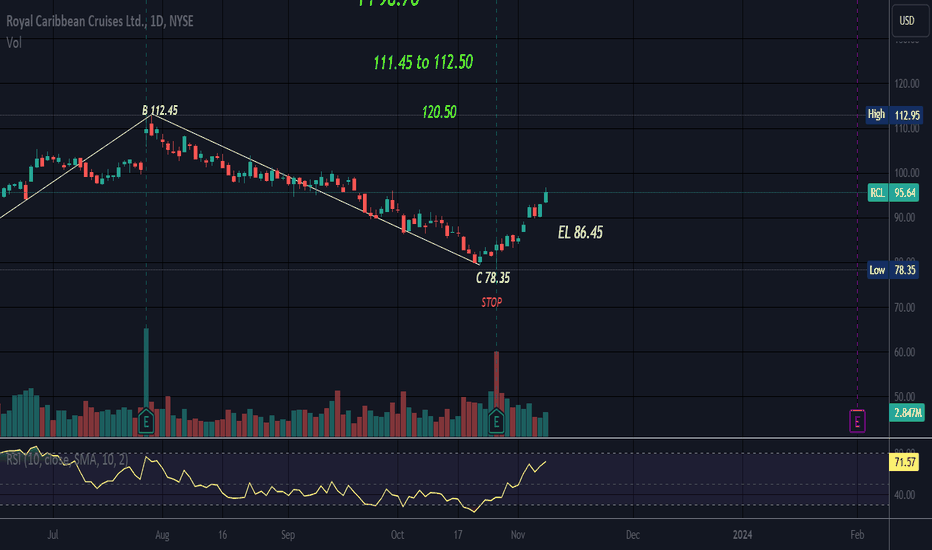Click the High 112.95 price label
The image size is (932, 550).
(893, 115)
